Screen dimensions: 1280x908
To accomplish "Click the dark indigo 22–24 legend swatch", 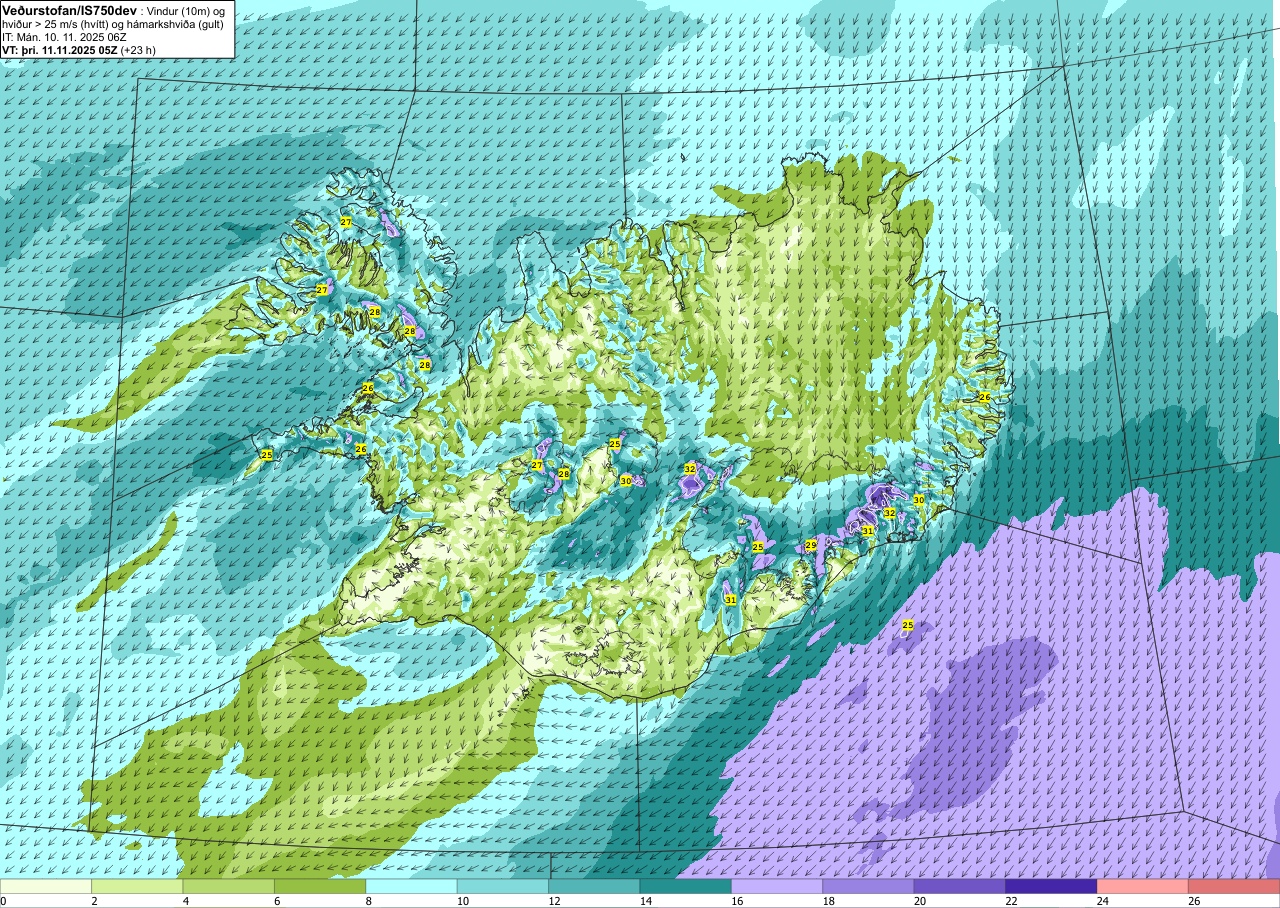I will pos(1051,886).
